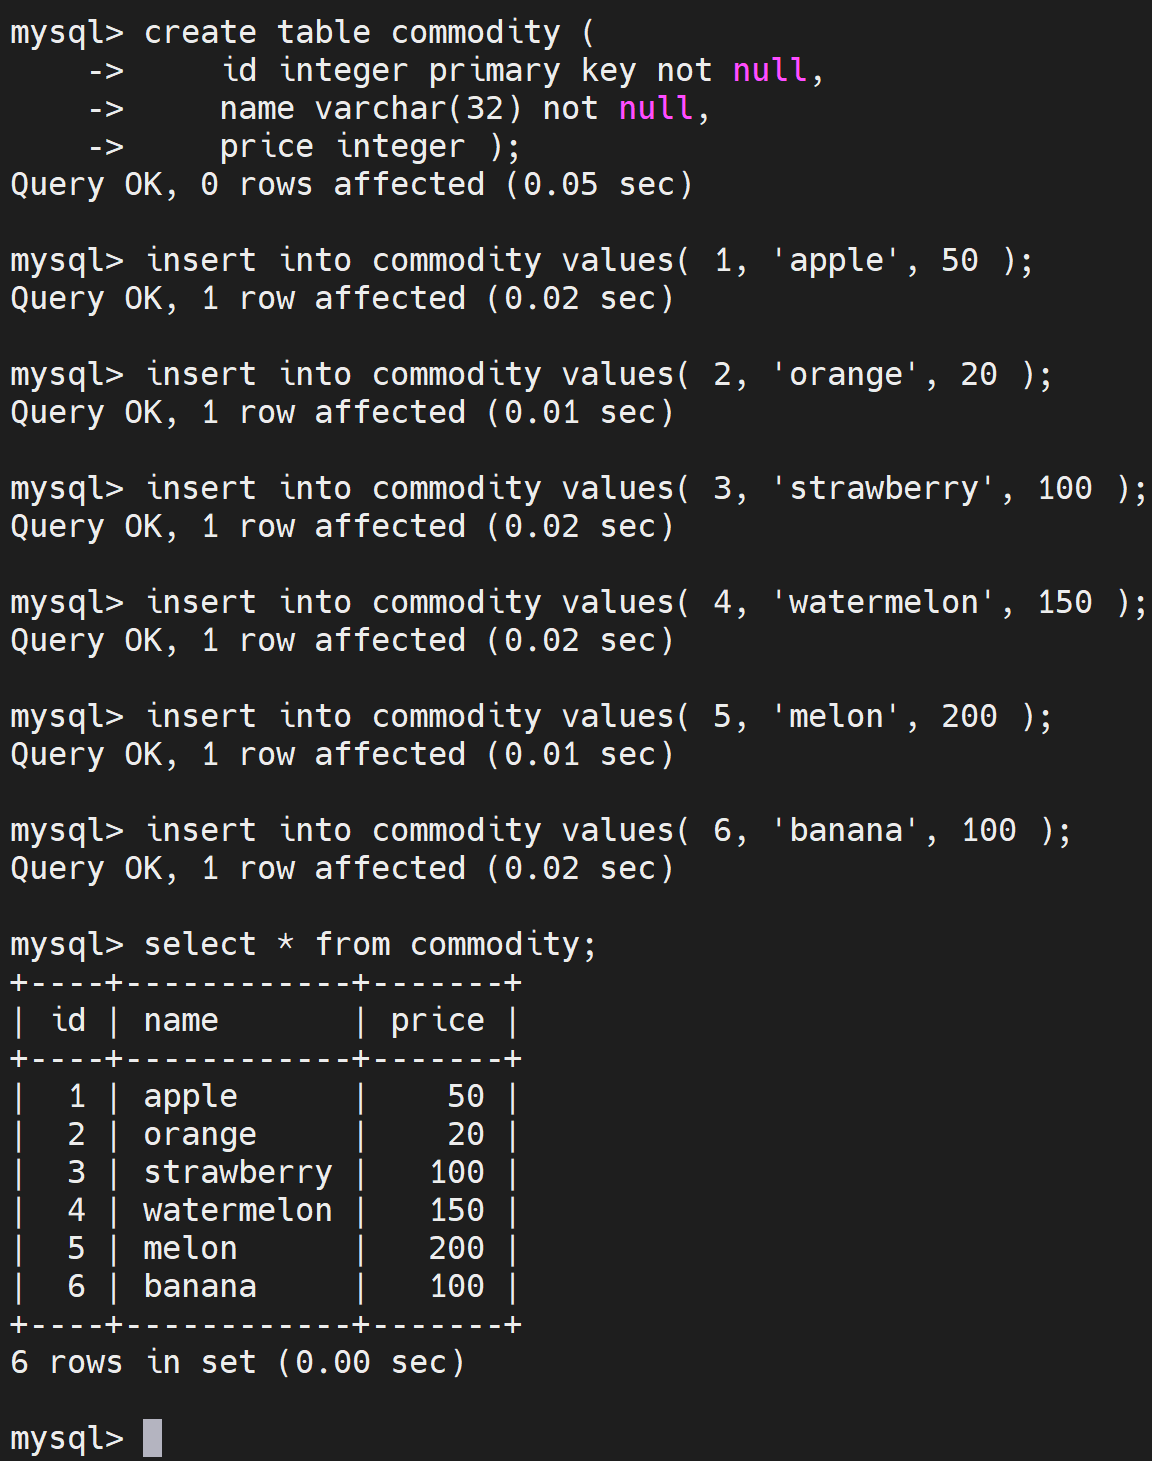Click the price 200 in the melon row

point(456,1248)
